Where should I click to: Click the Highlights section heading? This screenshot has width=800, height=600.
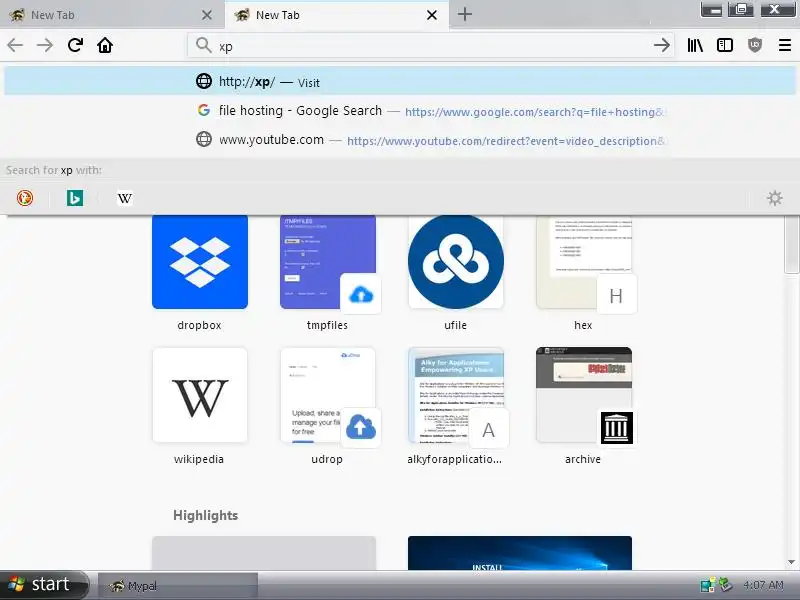(x=206, y=515)
